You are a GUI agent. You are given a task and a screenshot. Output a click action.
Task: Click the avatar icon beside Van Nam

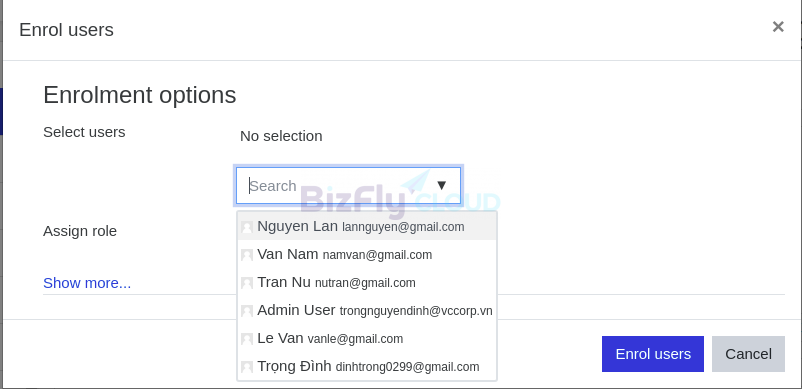click(x=247, y=255)
